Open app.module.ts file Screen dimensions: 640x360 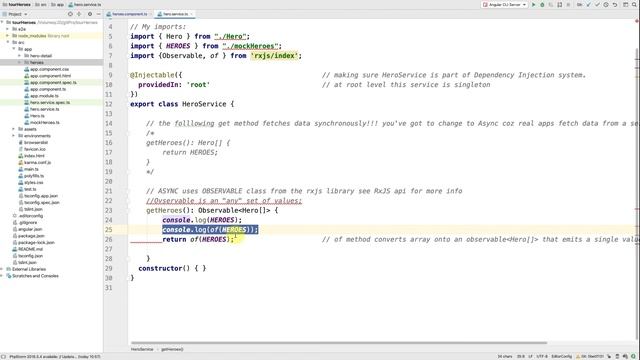(x=44, y=96)
